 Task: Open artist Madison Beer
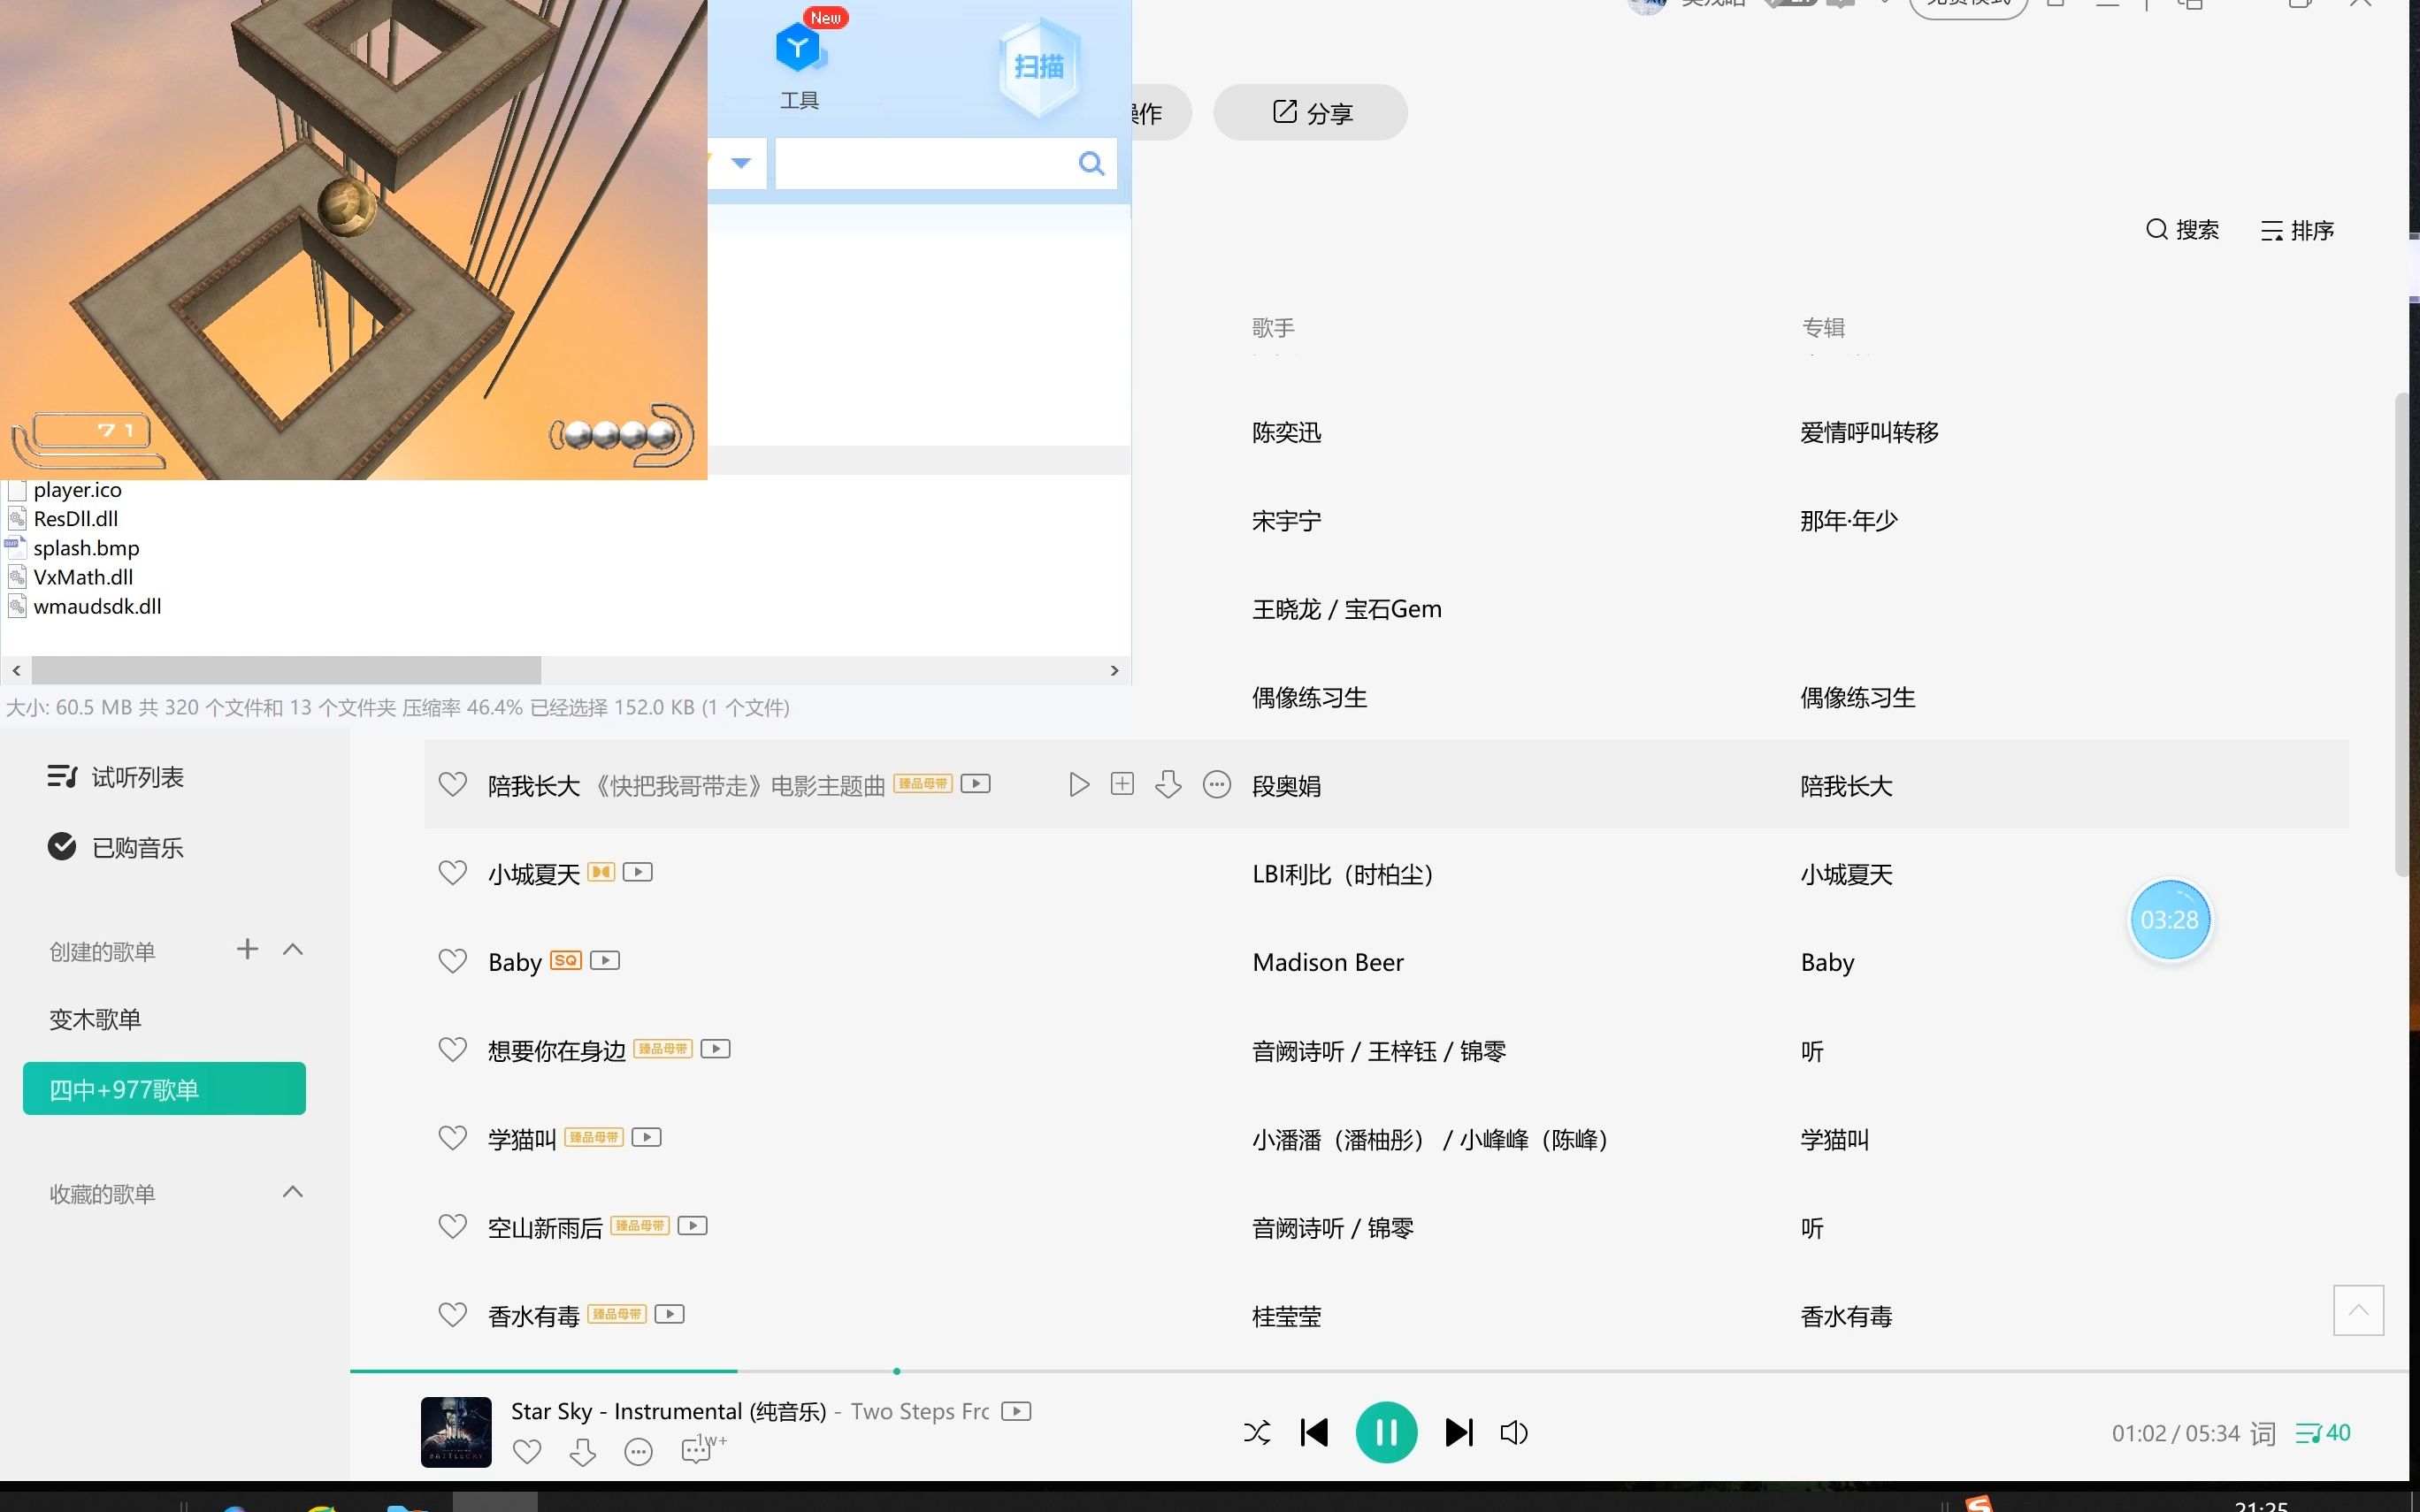[1328, 962]
